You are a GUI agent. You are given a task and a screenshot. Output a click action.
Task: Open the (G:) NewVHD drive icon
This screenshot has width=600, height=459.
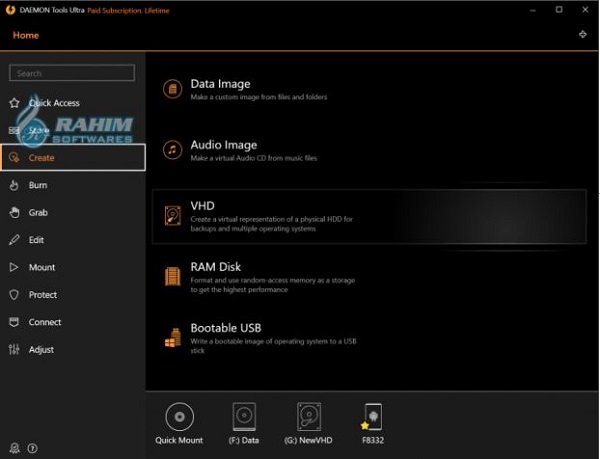click(x=309, y=417)
